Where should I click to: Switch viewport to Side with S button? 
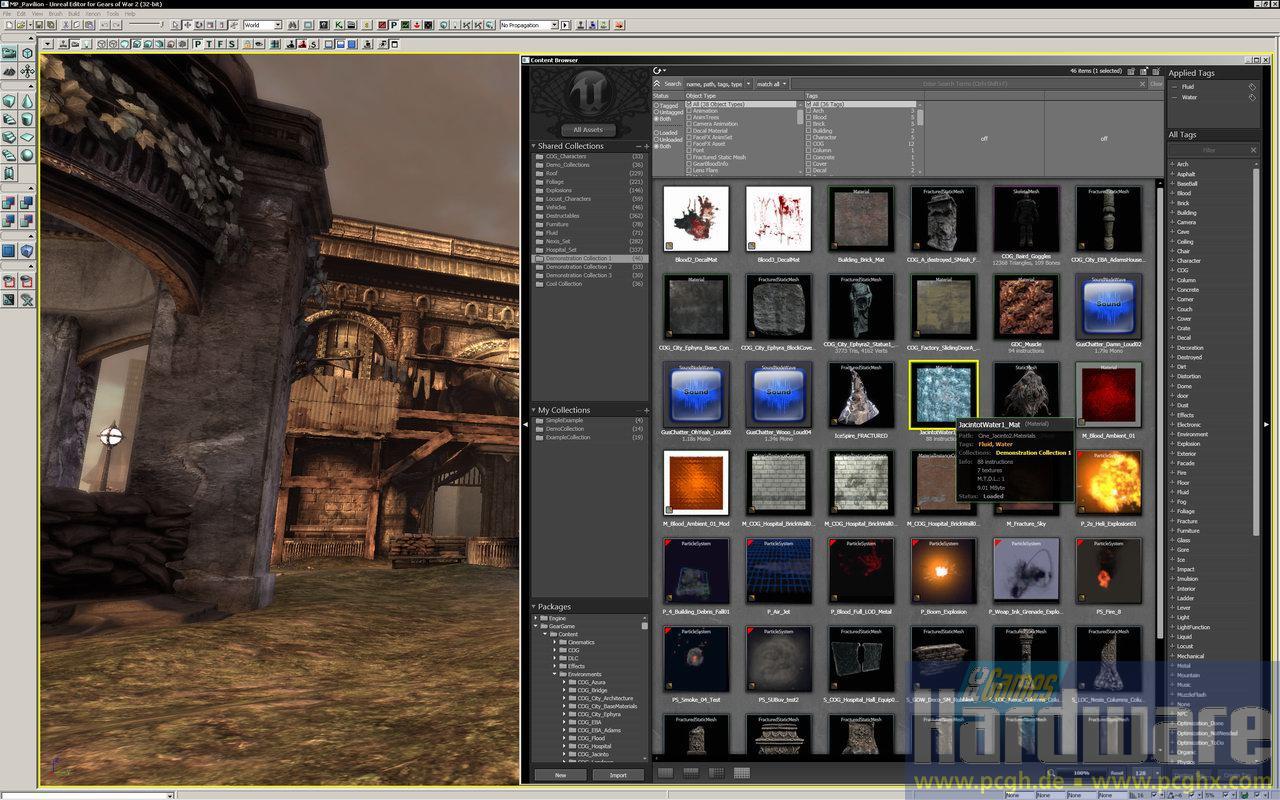231,44
